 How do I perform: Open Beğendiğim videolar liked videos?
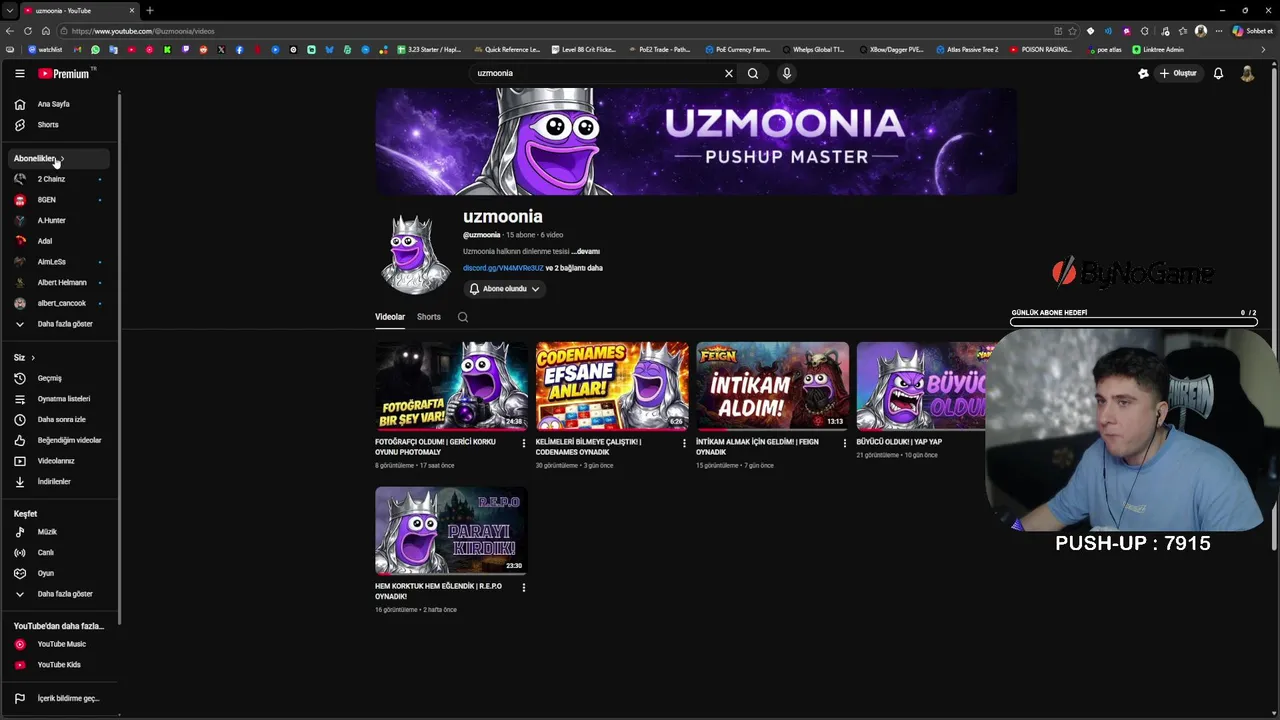[x=60, y=440]
